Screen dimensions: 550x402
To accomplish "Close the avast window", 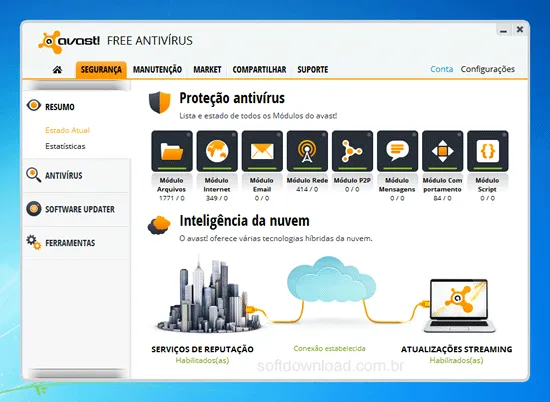I will tap(520, 30).
